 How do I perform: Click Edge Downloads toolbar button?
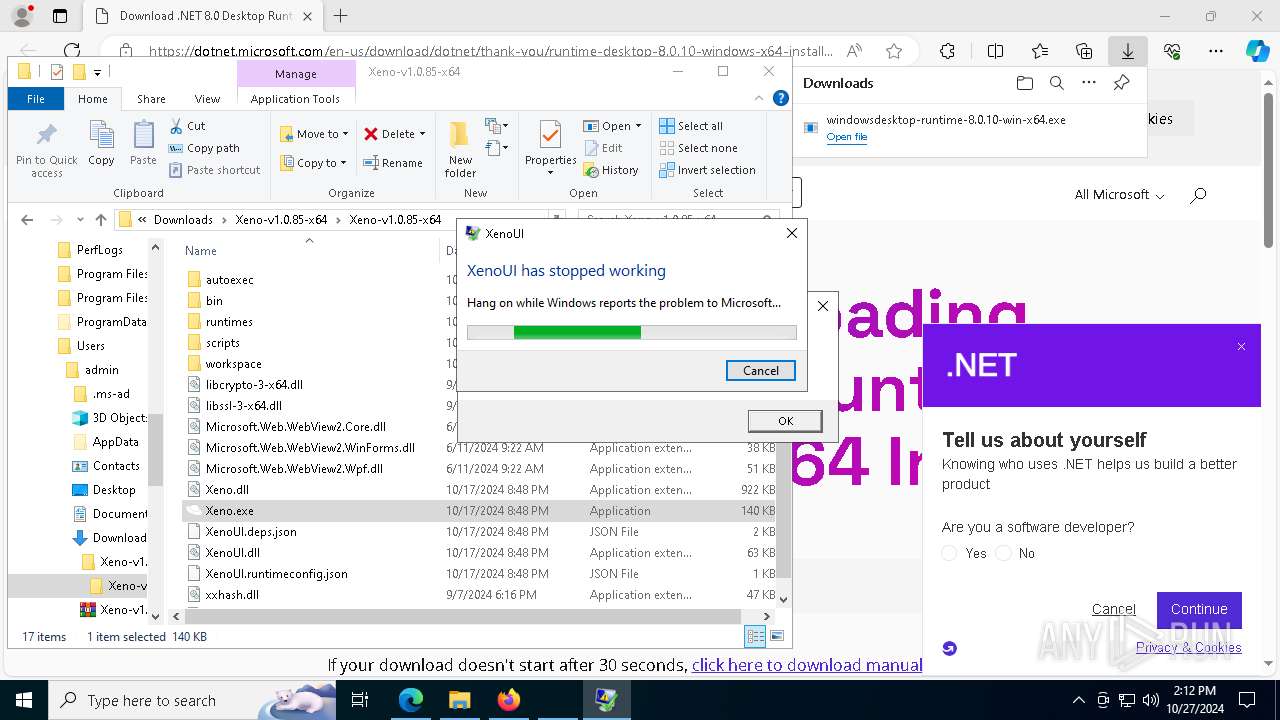point(1127,51)
